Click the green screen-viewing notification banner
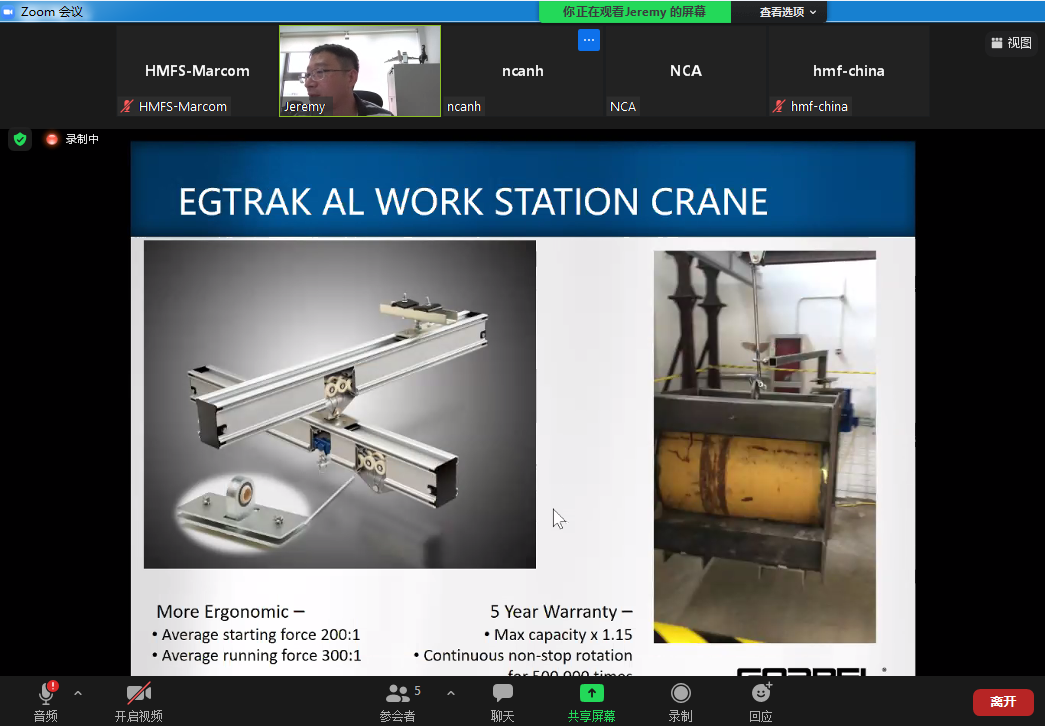Image resolution: width=1045 pixels, height=726 pixels. coord(634,12)
